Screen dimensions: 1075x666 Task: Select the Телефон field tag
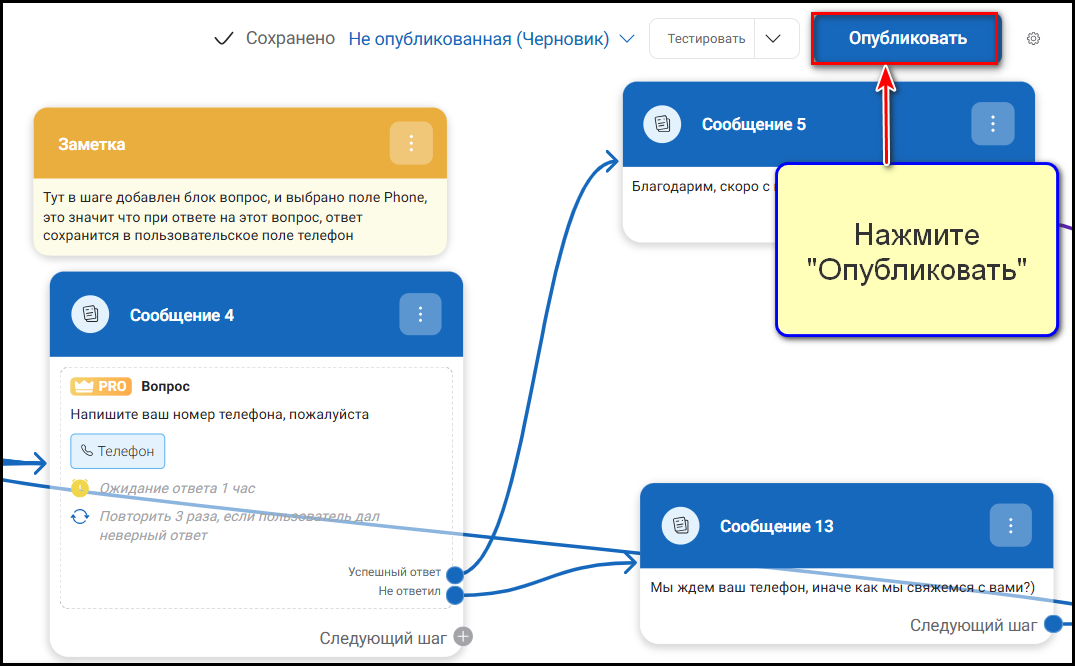click(x=118, y=451)
